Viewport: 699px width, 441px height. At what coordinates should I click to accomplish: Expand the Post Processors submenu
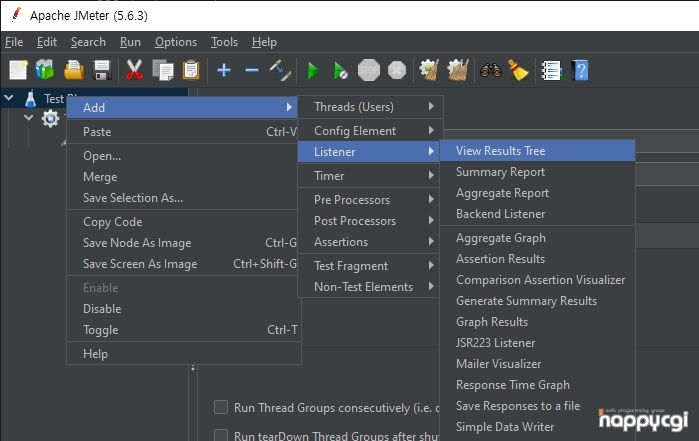click(369, 221)
